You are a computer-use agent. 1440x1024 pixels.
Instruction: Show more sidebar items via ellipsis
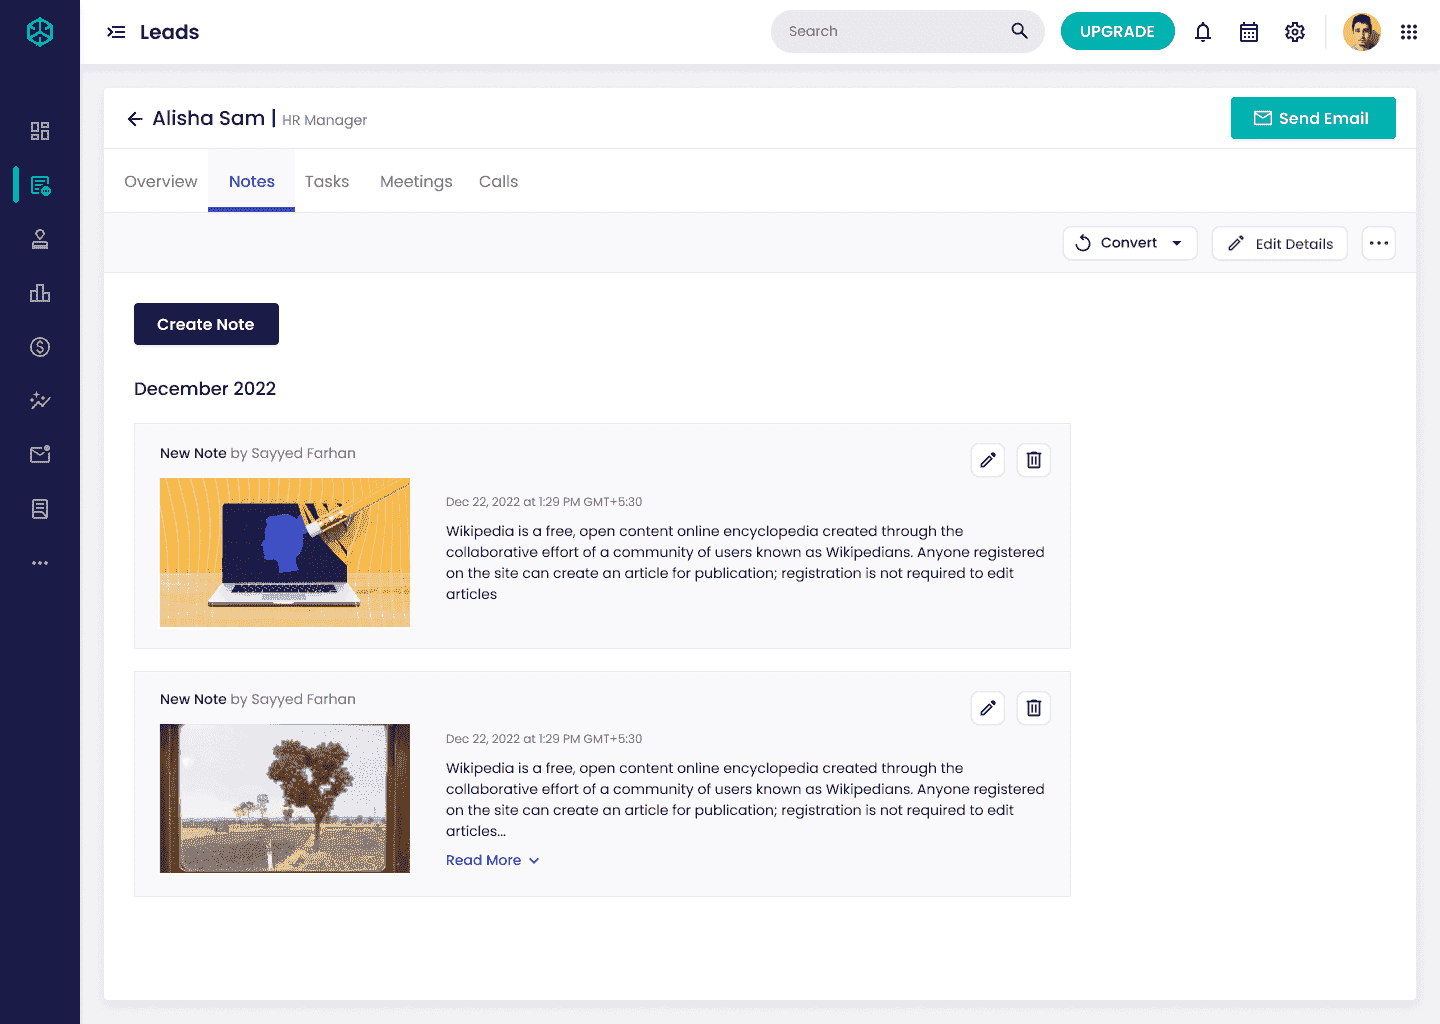tap(40, 563)
